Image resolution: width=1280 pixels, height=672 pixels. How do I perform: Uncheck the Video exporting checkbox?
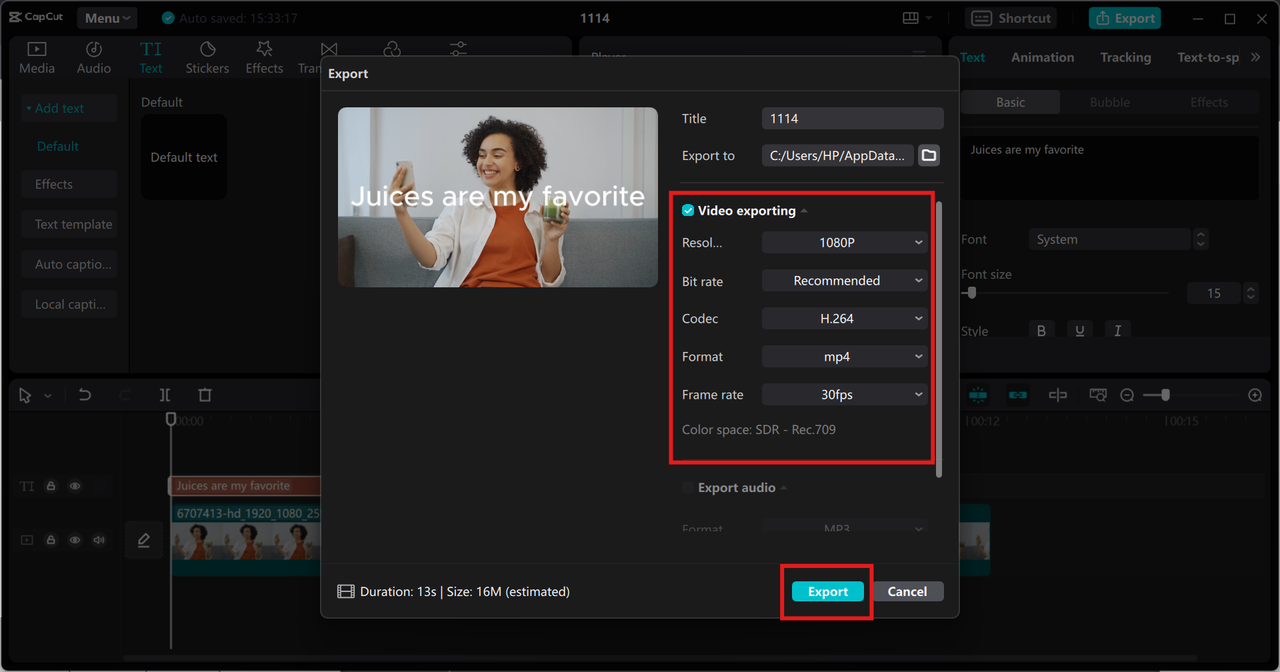[687, 210]
